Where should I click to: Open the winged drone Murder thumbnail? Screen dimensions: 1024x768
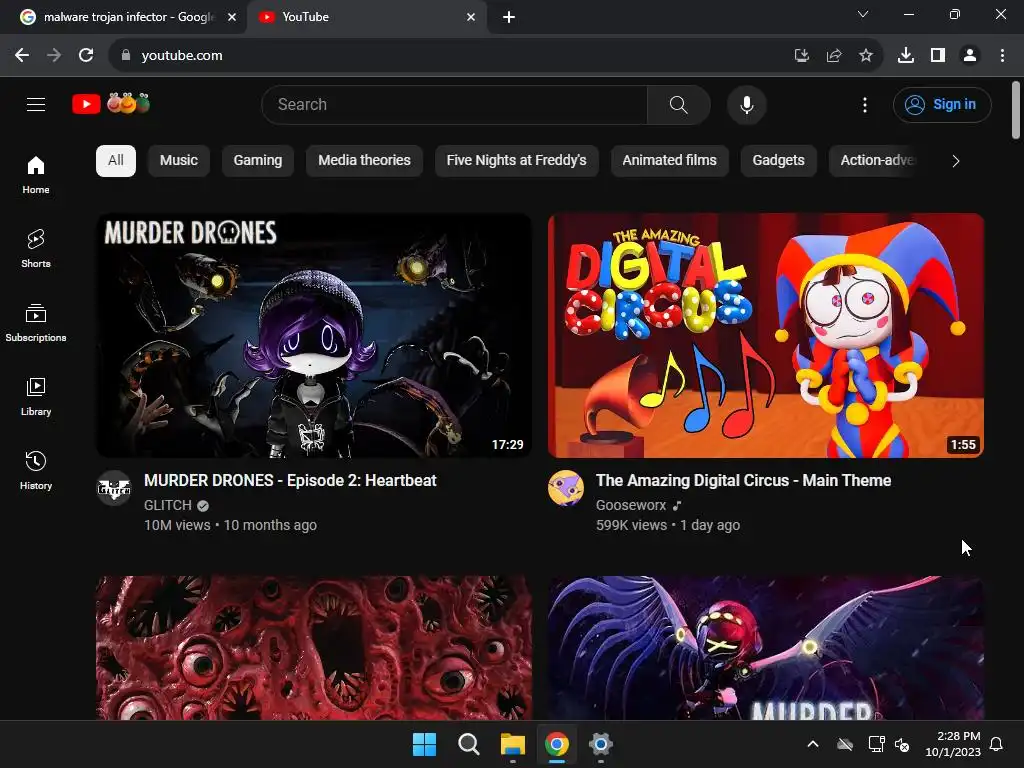click(766, 648)
